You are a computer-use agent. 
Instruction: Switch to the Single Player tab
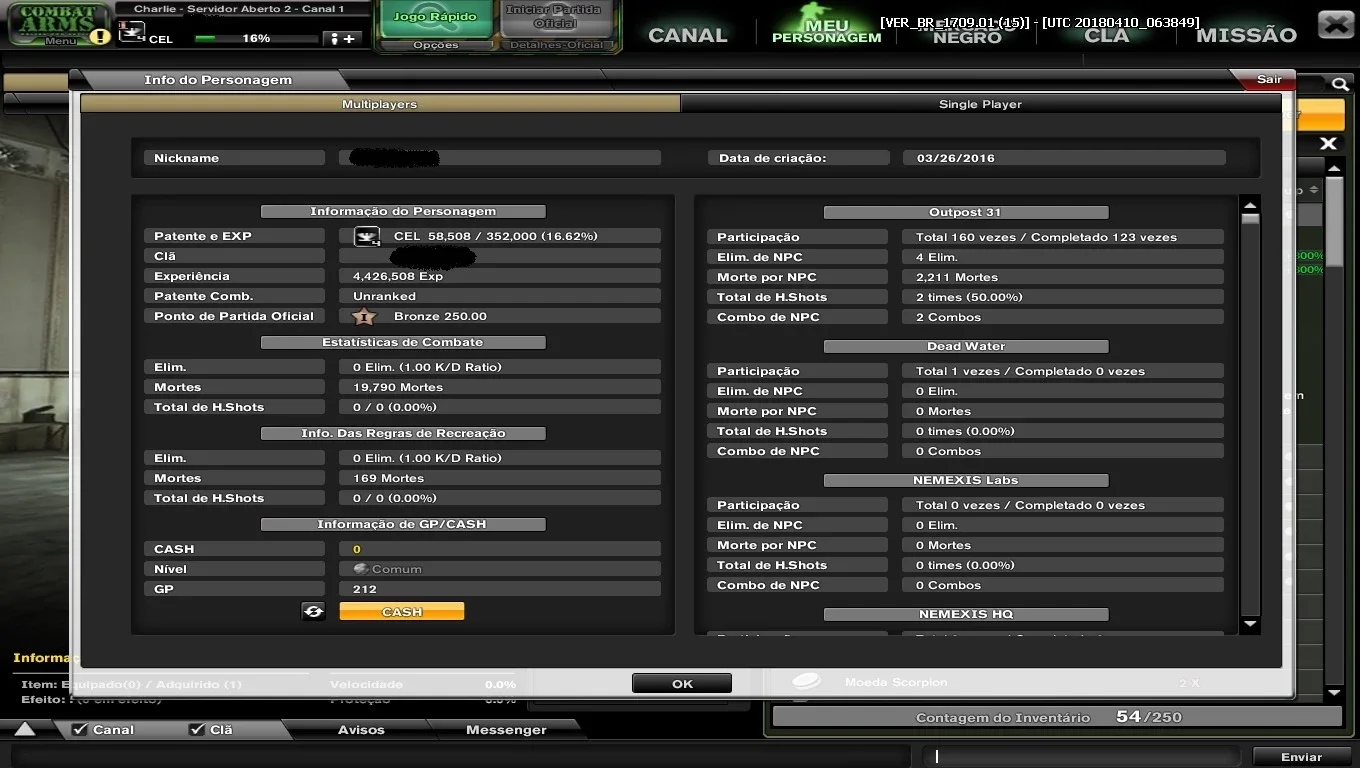[980, 104]
